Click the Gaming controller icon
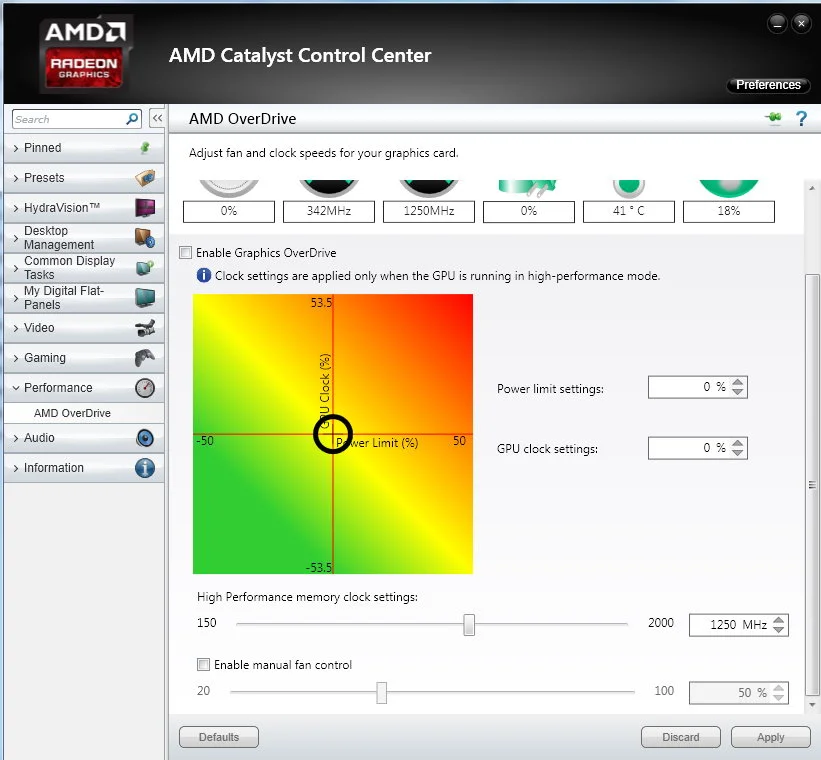Viewport: 821px width, 760px height. pos(145,358)
